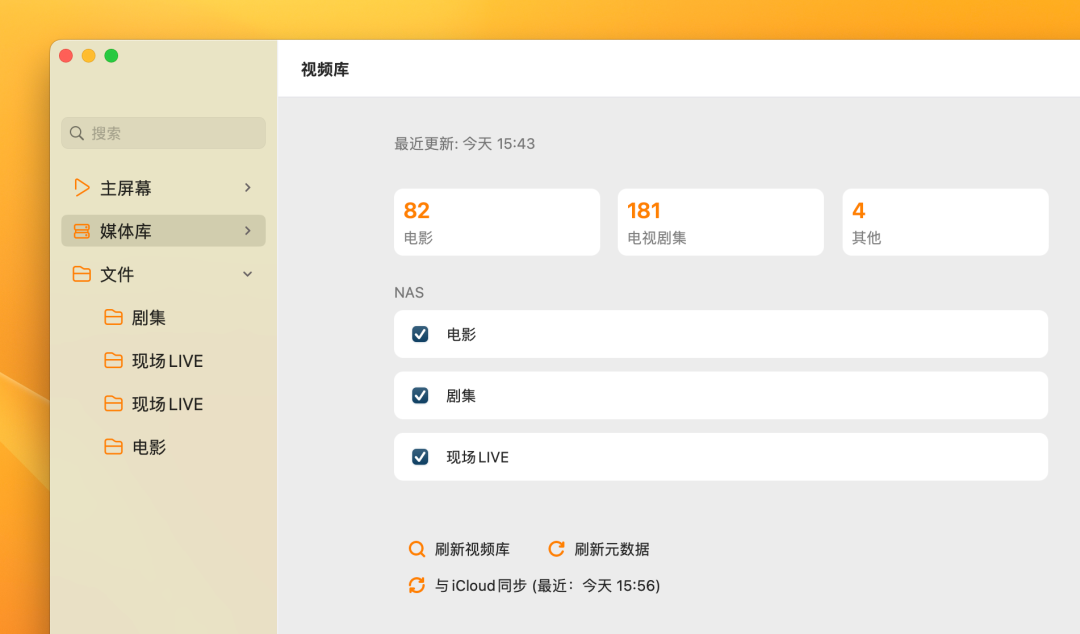Collapse the 文件 section
The image size is (1080, 634).
click(x=247, y=274)
